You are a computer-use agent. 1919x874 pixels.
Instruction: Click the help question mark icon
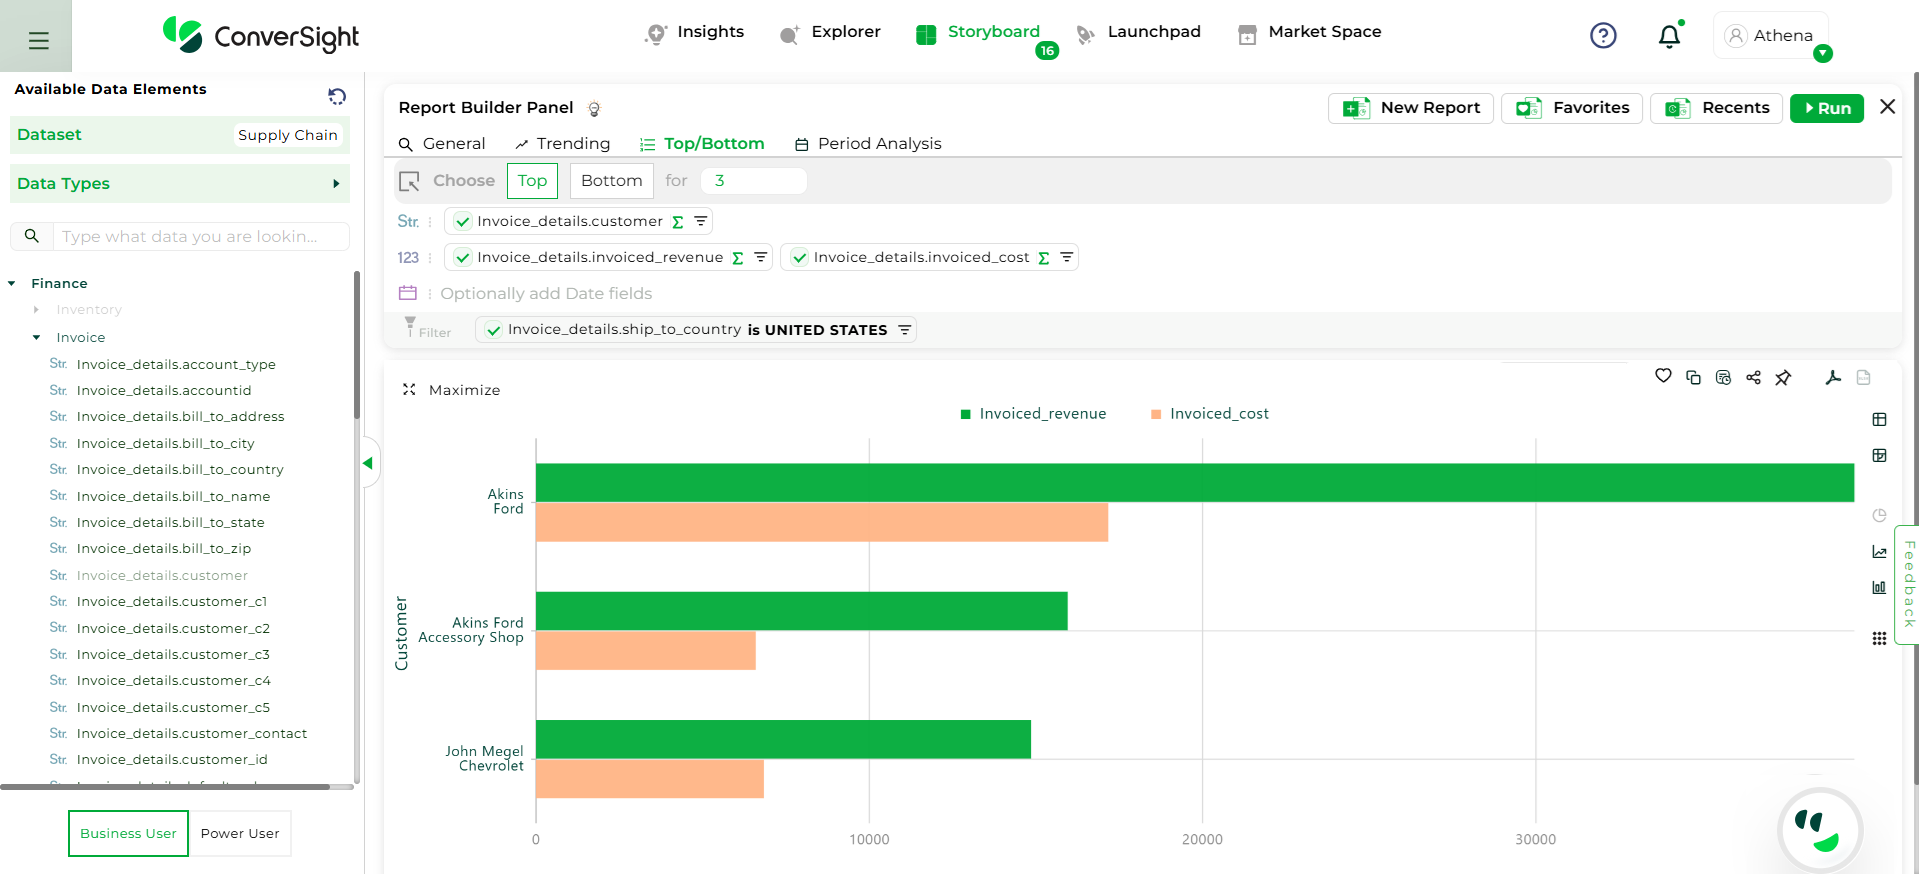pos(1603,36)
